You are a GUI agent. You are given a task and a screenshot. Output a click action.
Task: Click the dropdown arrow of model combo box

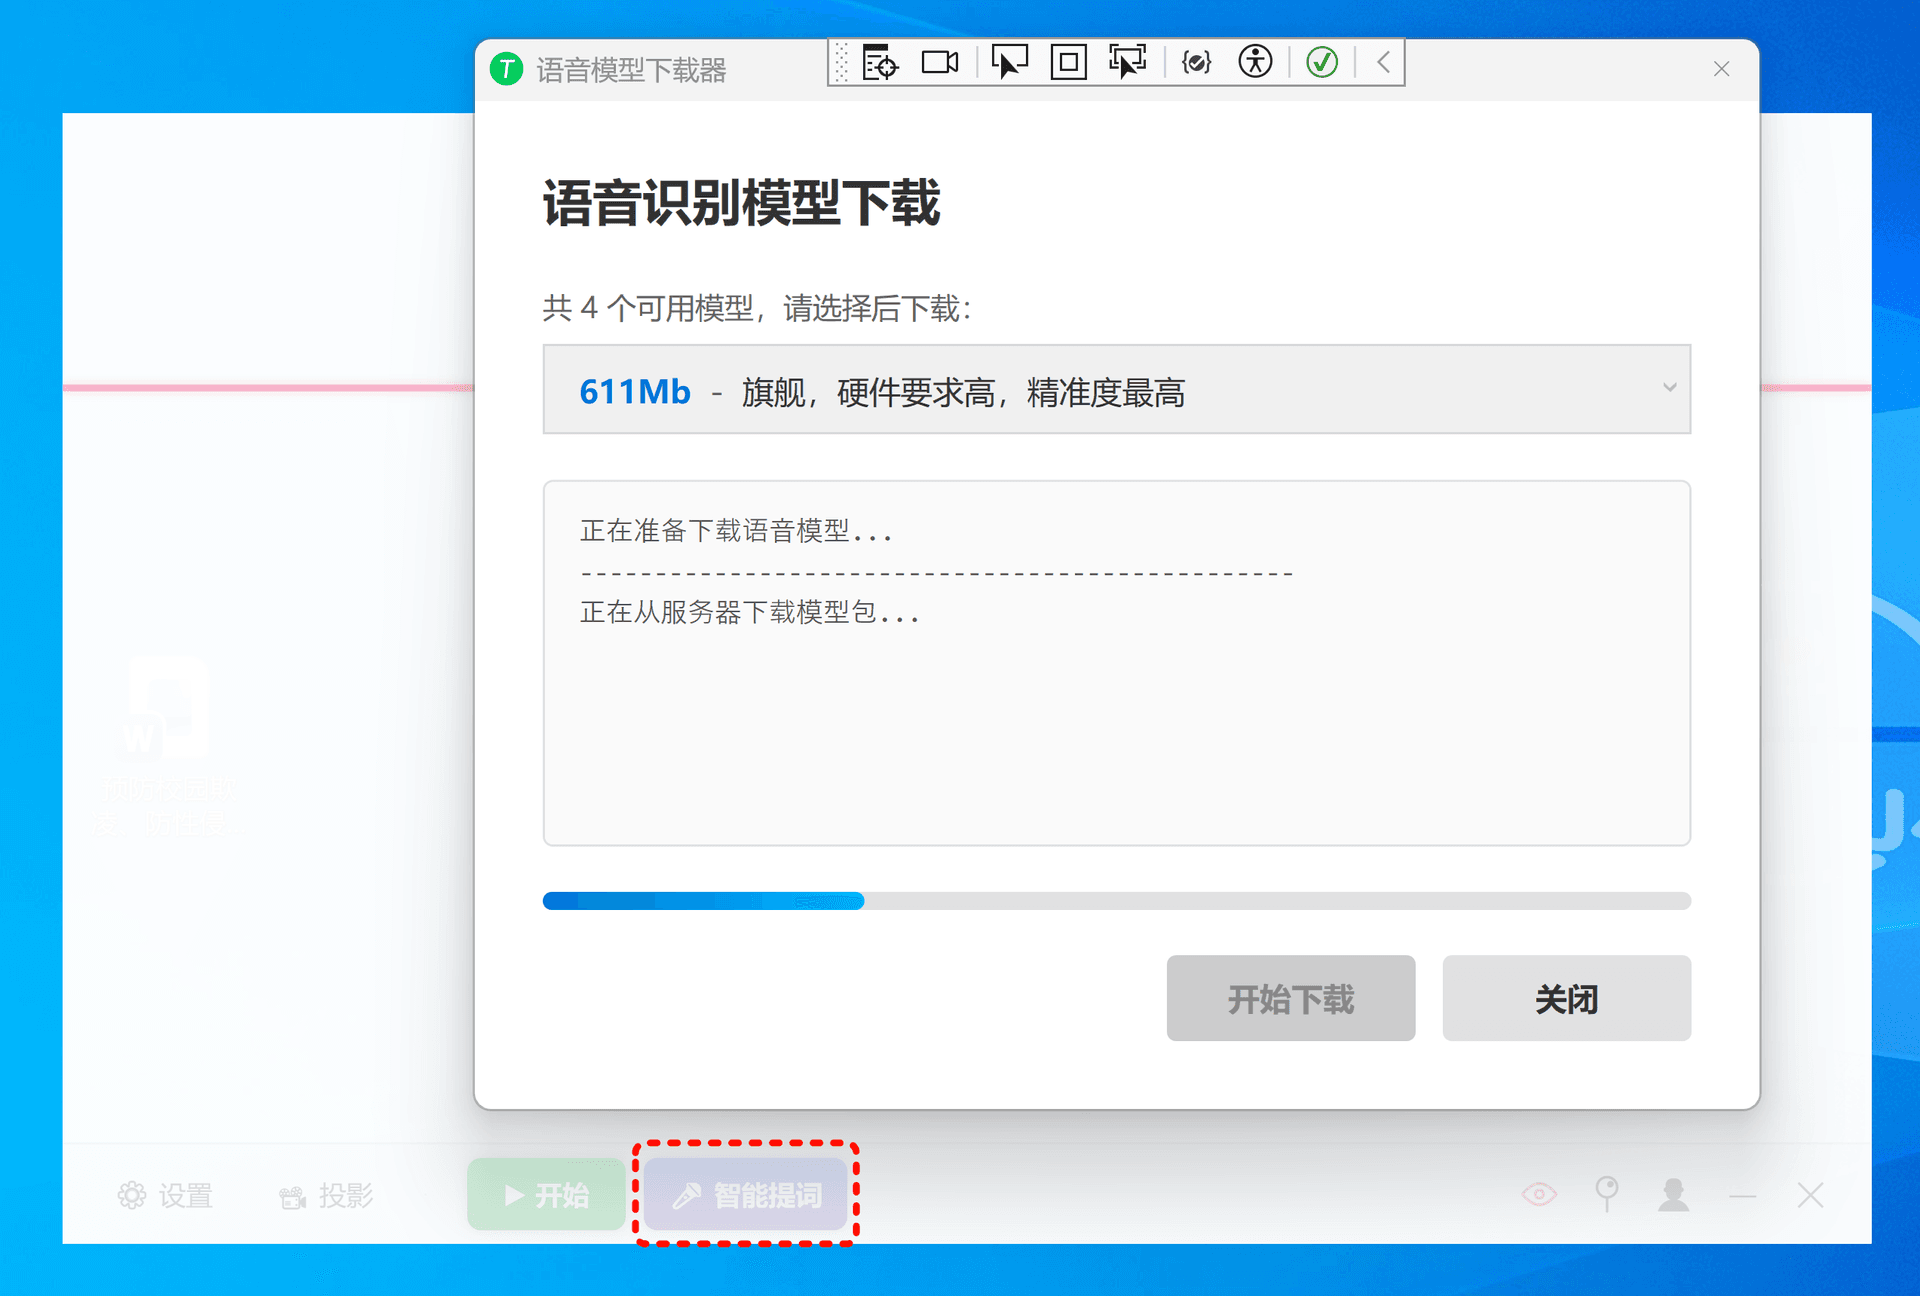[1669, 388]
